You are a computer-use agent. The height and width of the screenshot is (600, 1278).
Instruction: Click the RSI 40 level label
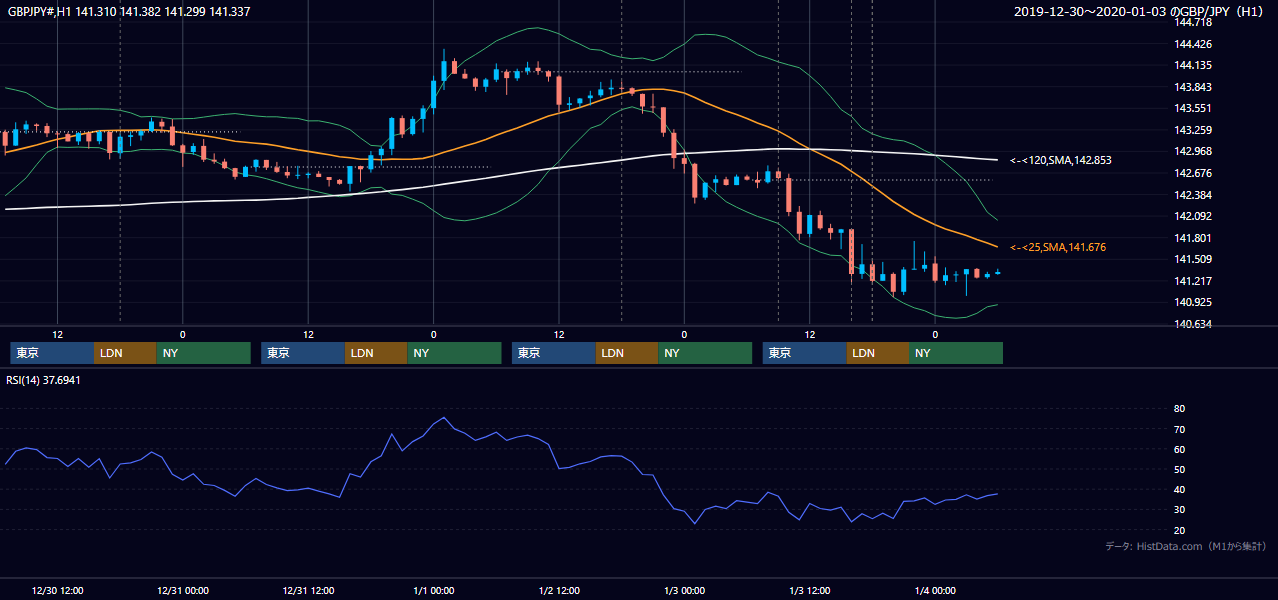click(1179, 490)
